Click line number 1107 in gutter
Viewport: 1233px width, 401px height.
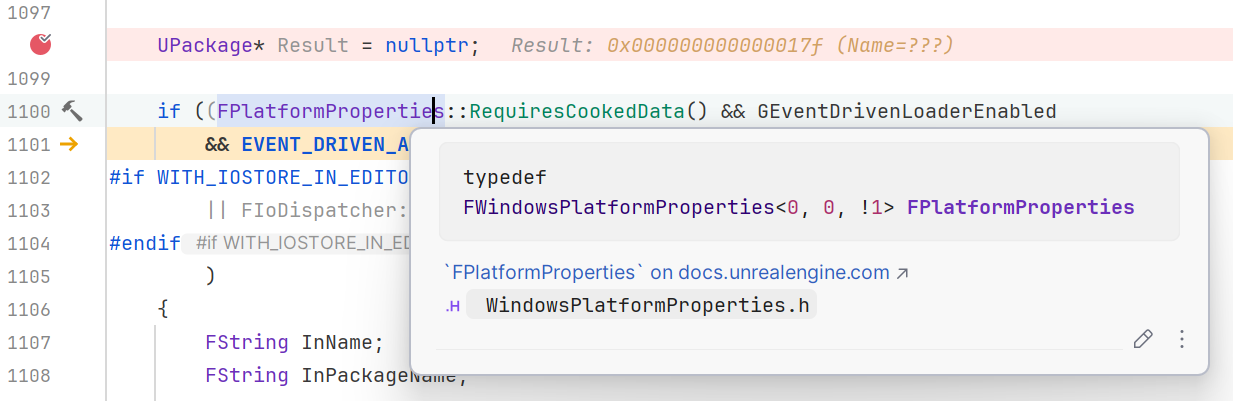(x=28, y=343)
